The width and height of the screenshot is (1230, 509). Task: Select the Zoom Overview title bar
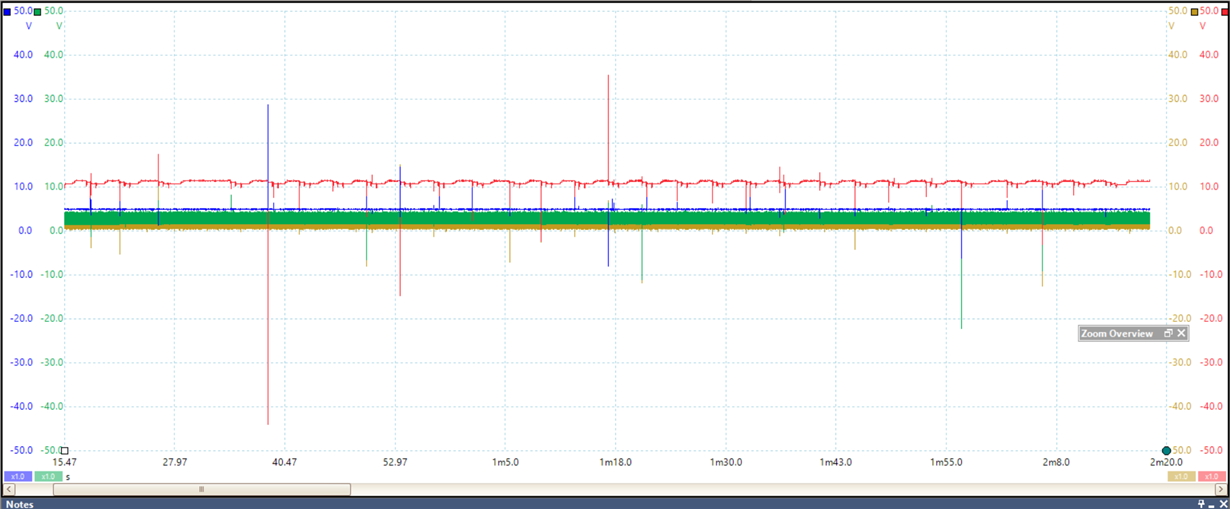[1133, 334]
